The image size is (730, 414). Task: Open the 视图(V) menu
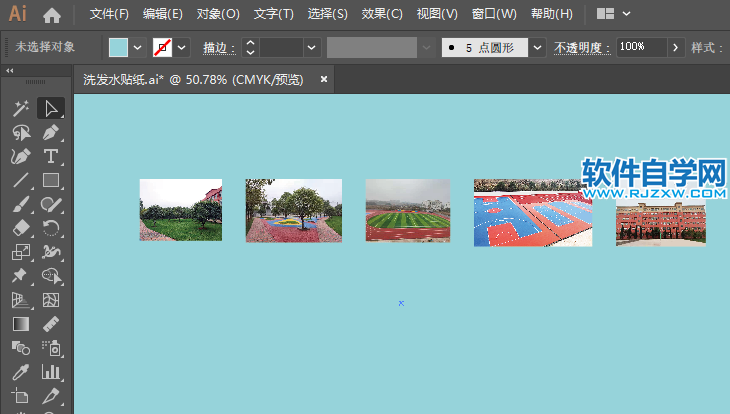tap(437, 14)
